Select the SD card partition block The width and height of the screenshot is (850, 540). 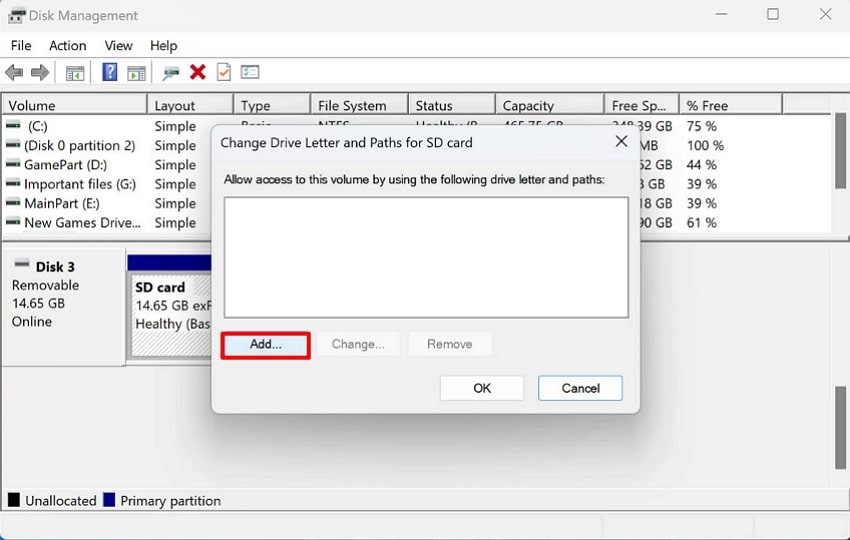pyautogui.click(x=170, y=306)
